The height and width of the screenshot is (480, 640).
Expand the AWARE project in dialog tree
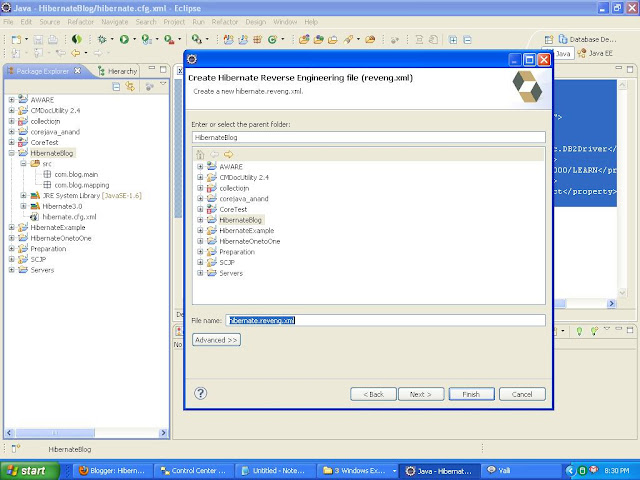[x=200, y=167]
